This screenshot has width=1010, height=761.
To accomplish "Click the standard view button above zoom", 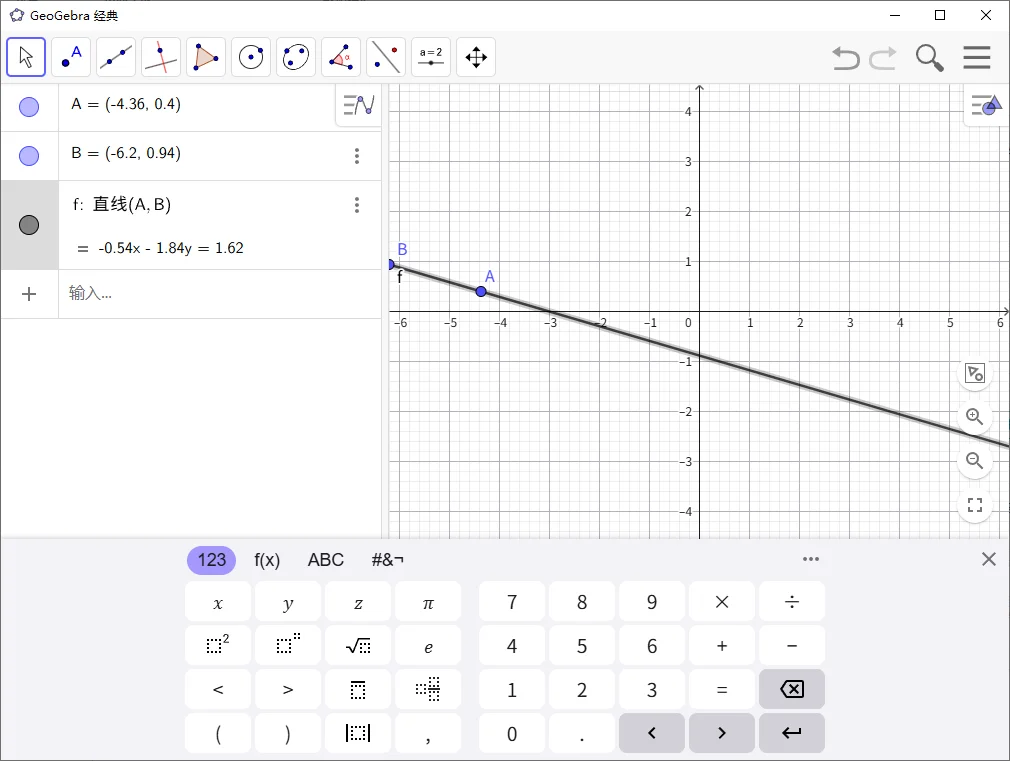I will [975, 373].
